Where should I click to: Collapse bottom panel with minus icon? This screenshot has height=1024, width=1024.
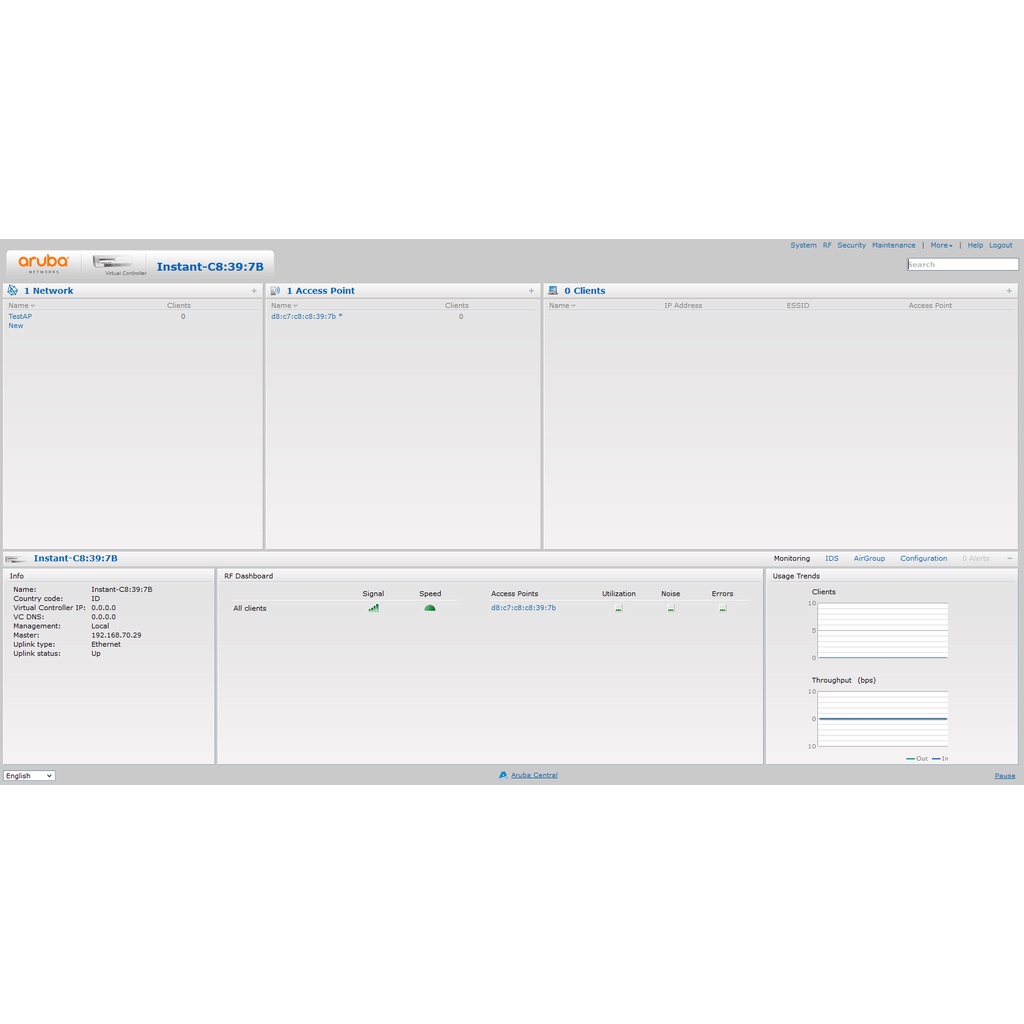point(1010,558)
